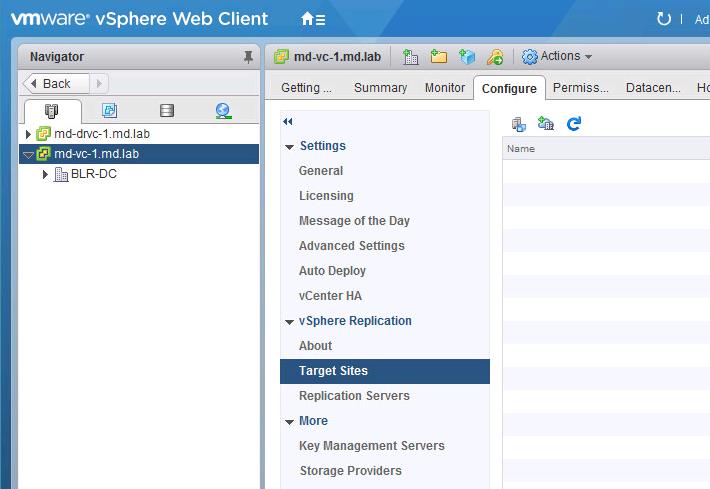Switch to the Monitor tab

[445, 88]
